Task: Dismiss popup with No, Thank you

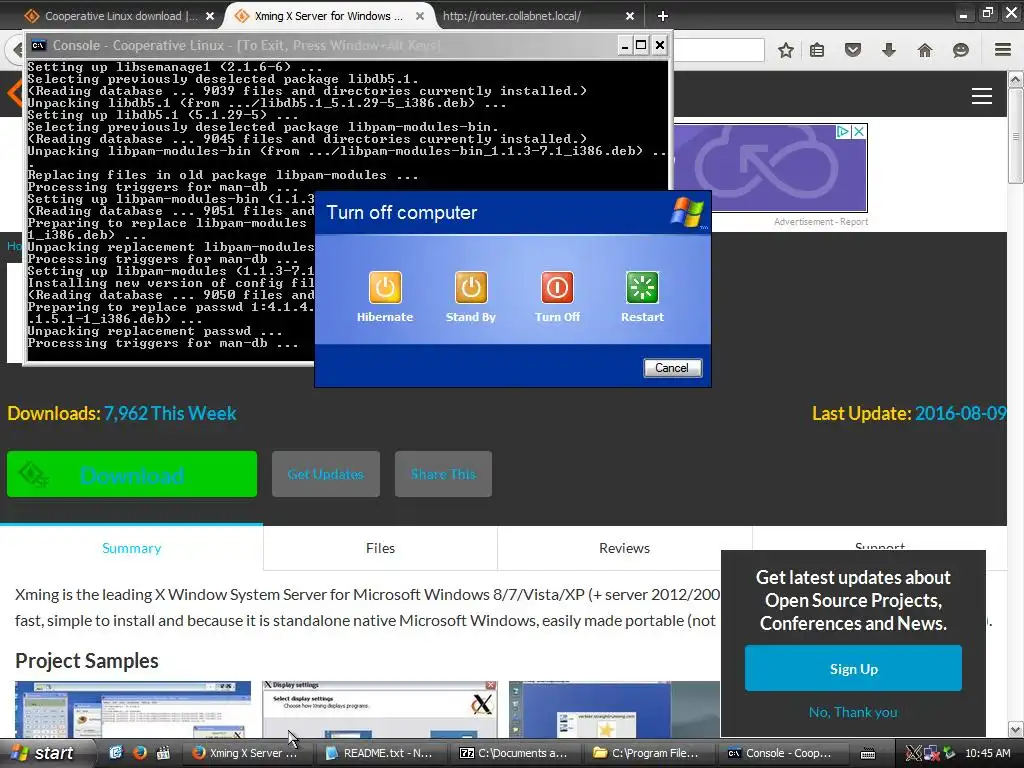Action: (853, 712)
